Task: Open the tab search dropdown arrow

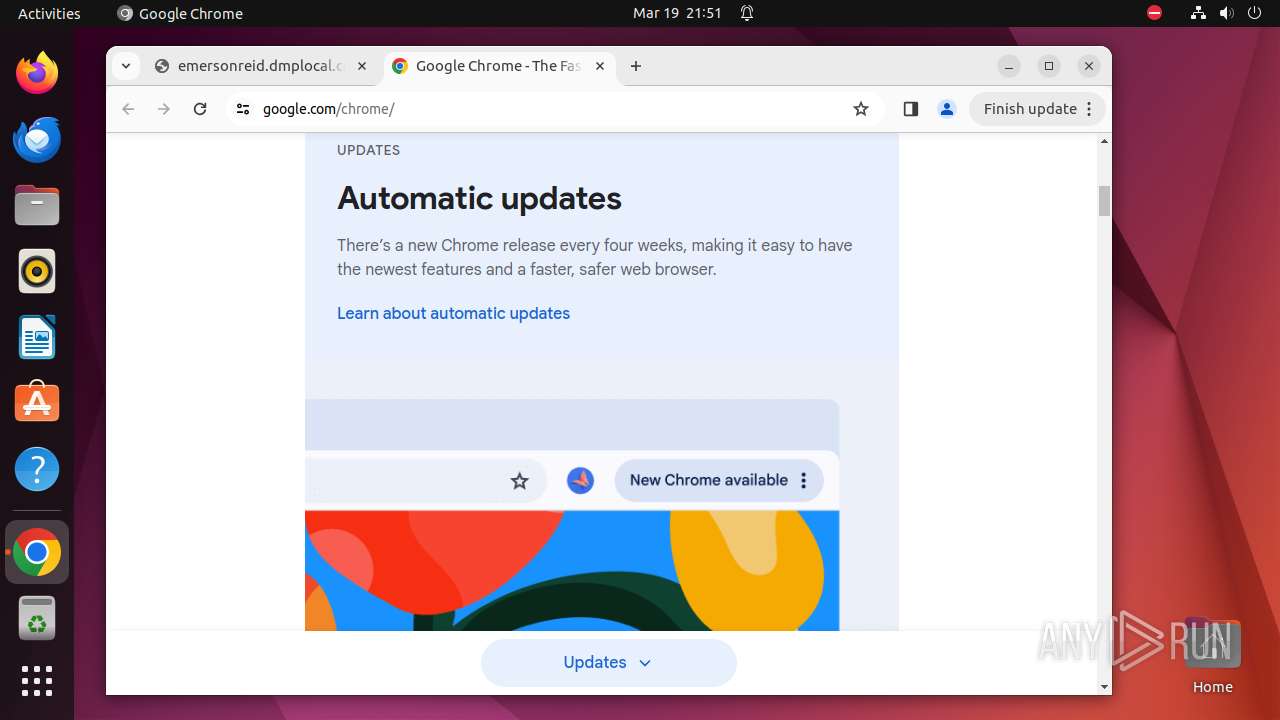Action: coord(125,66)
